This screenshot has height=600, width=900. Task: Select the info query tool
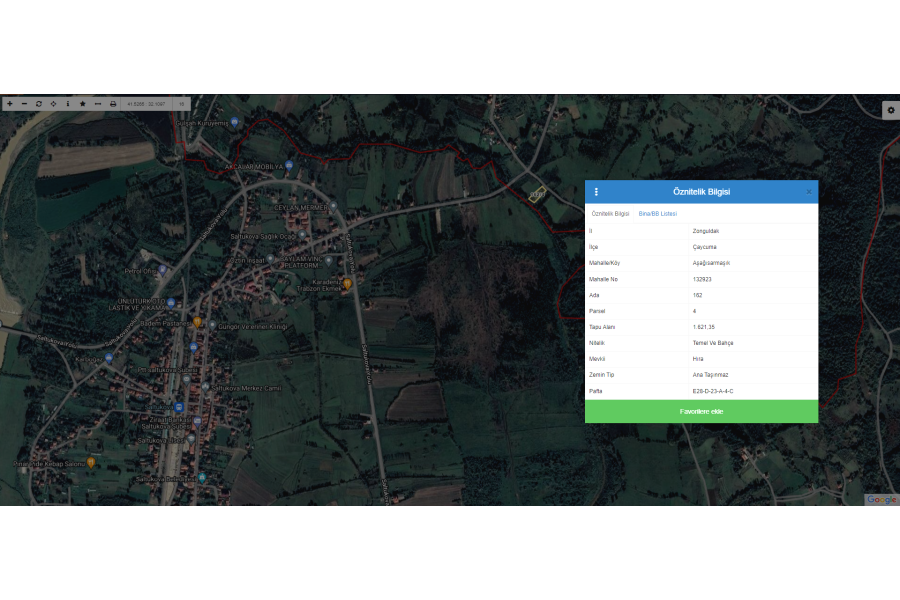(x=68, y=103)
